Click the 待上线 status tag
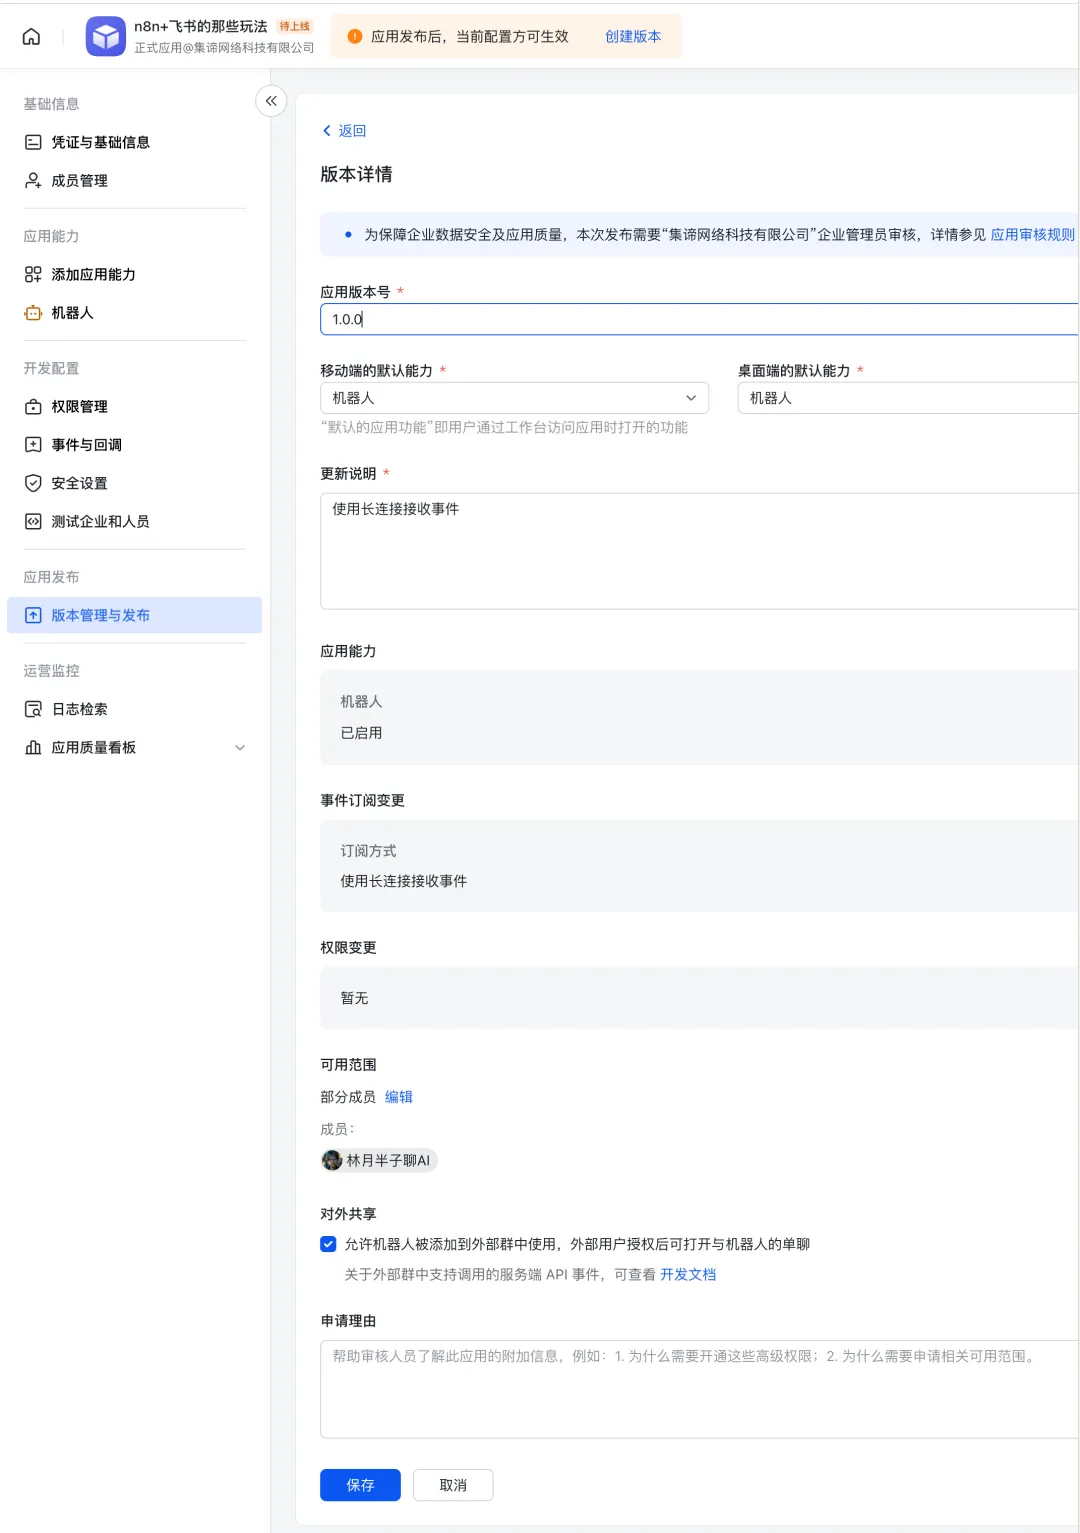Image resolution: width=1080 pixels, height=1533 pixels. [x=295, y=26]
